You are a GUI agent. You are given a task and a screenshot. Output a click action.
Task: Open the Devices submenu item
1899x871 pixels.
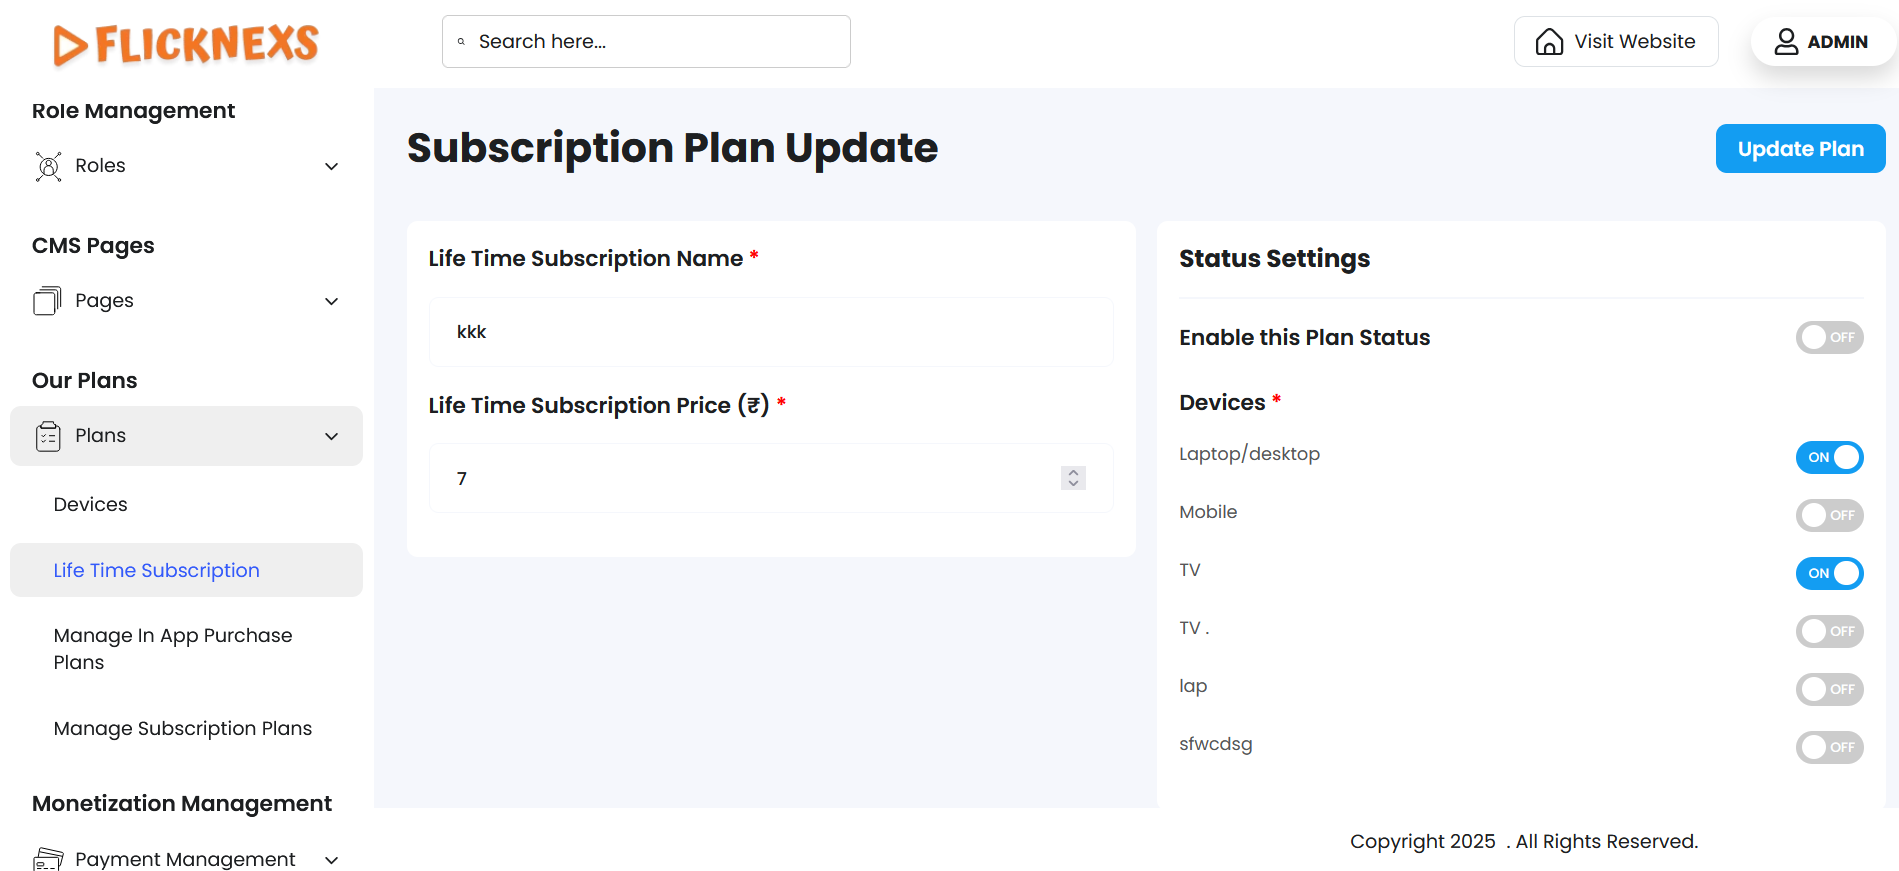coord(91,505)
